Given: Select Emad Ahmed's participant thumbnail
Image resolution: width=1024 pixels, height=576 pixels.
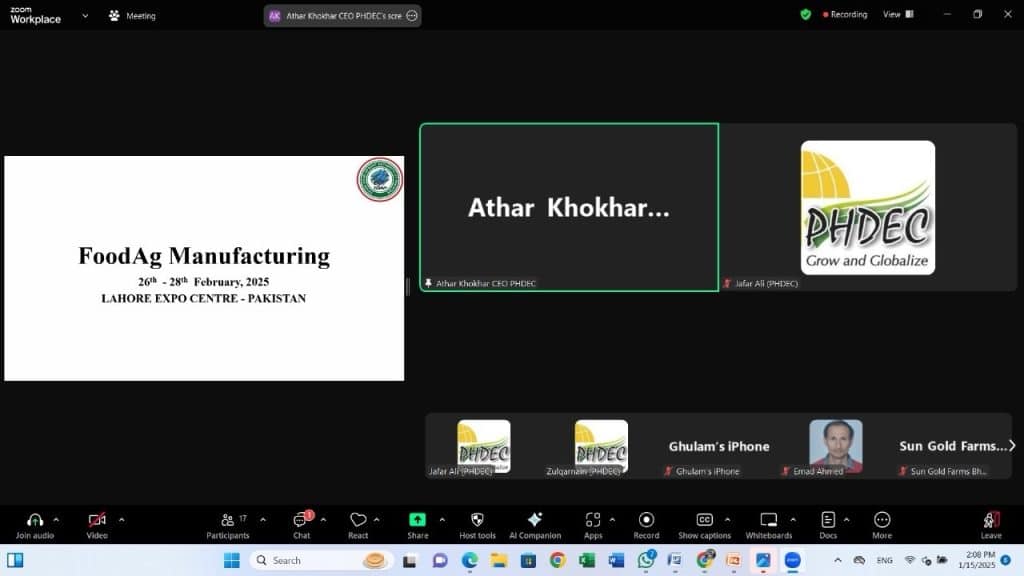Looking at the screenshot, I should pyautogui.click(x=835, y=446).
